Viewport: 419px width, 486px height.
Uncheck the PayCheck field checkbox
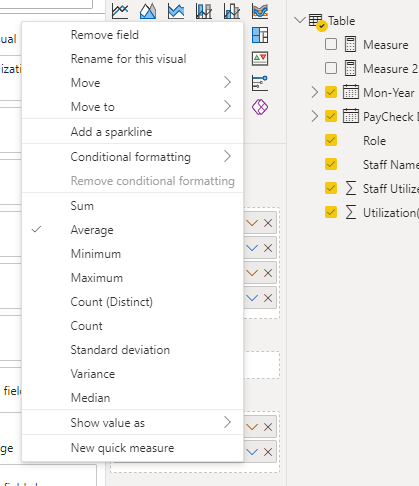pos(331,116)
